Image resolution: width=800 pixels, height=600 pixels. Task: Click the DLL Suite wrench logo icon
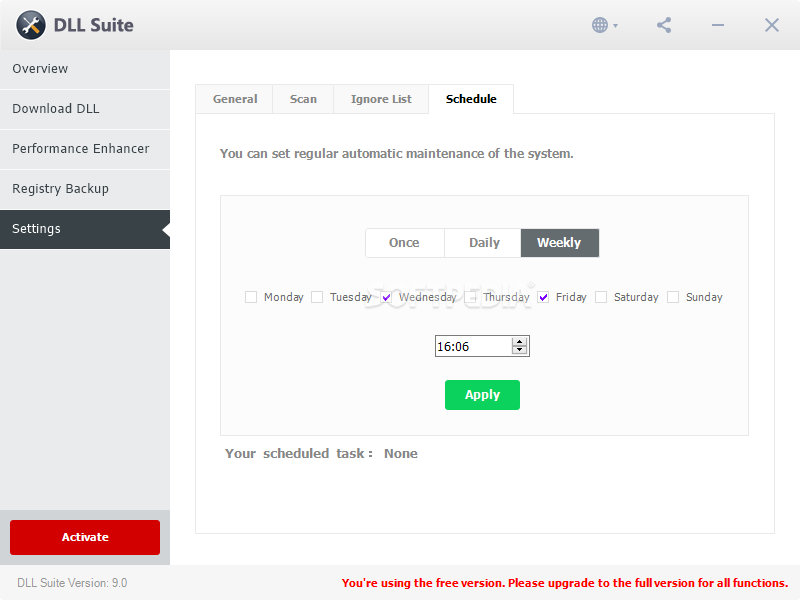coord(31,25)
